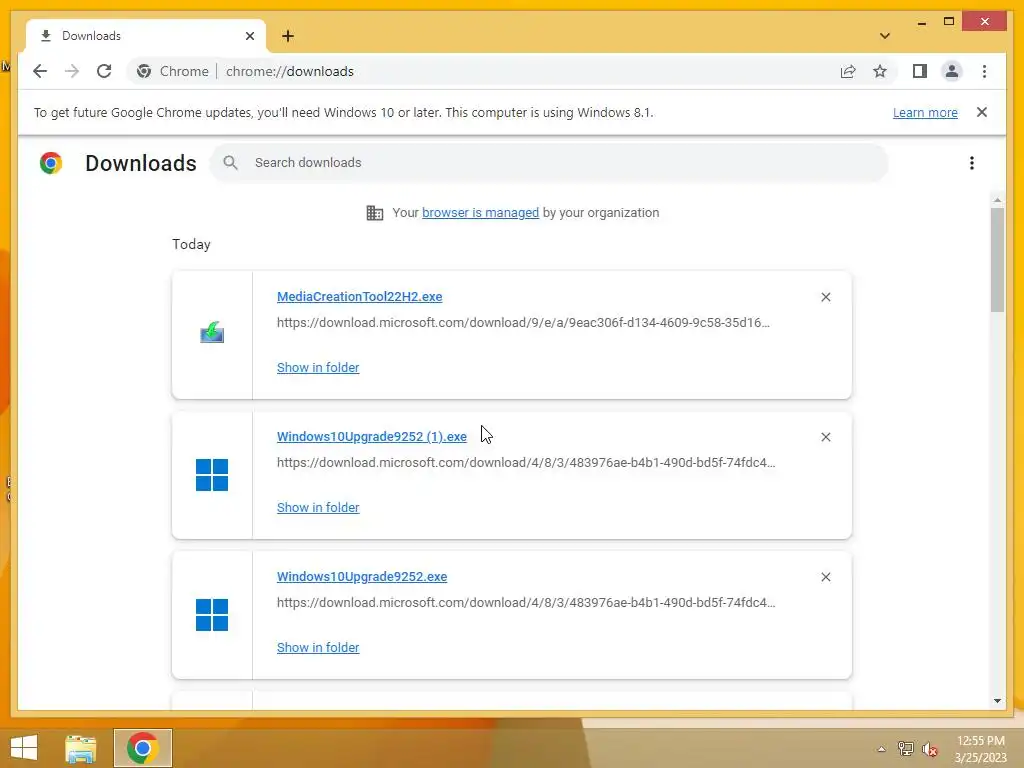Viewport: 1024px width, 768px height.
Task: Open a new tab with plus button
Action: (288, 36)
